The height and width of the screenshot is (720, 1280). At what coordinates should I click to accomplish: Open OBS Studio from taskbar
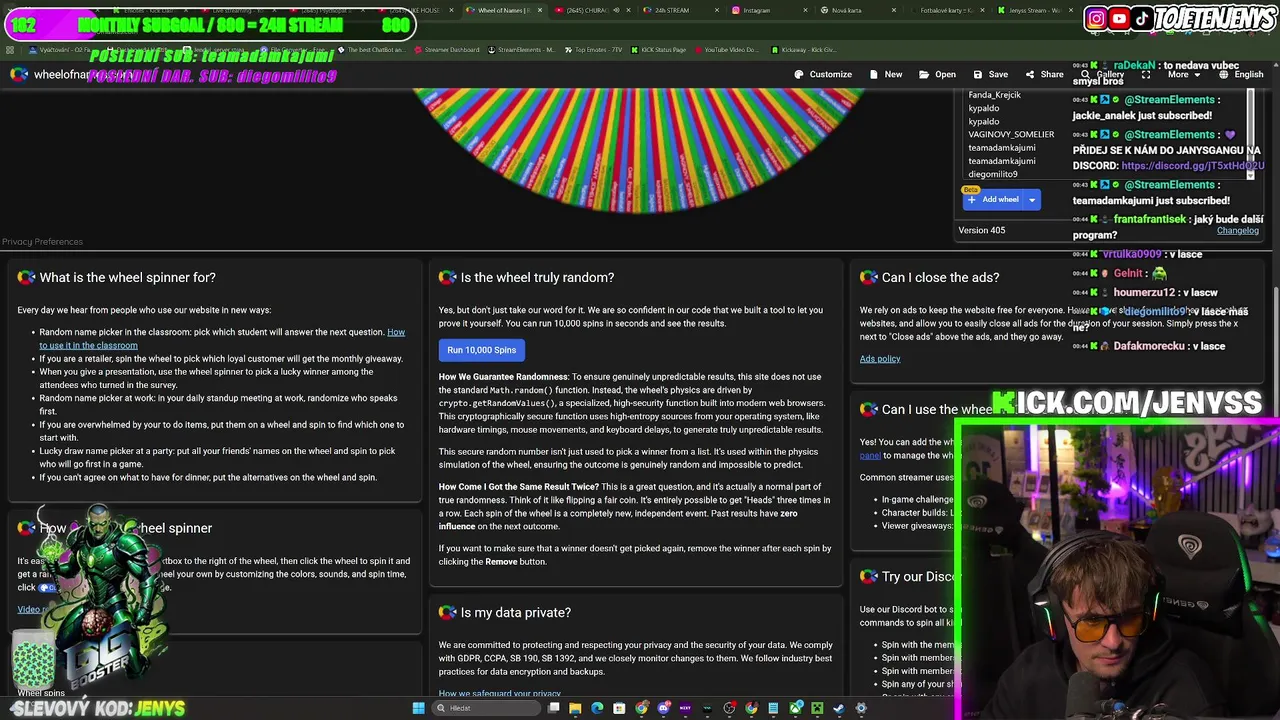click(x=729, y=708)
